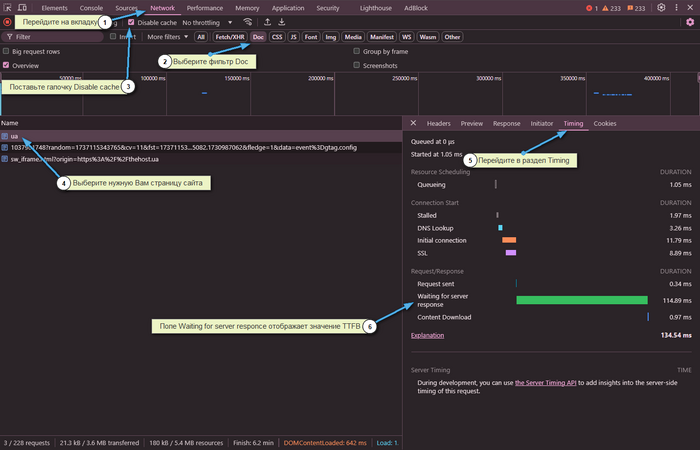This screenshot has height=450, width=700.
Task: Click the green Waiting for server response bar
Action: click(x=582, y=300)
